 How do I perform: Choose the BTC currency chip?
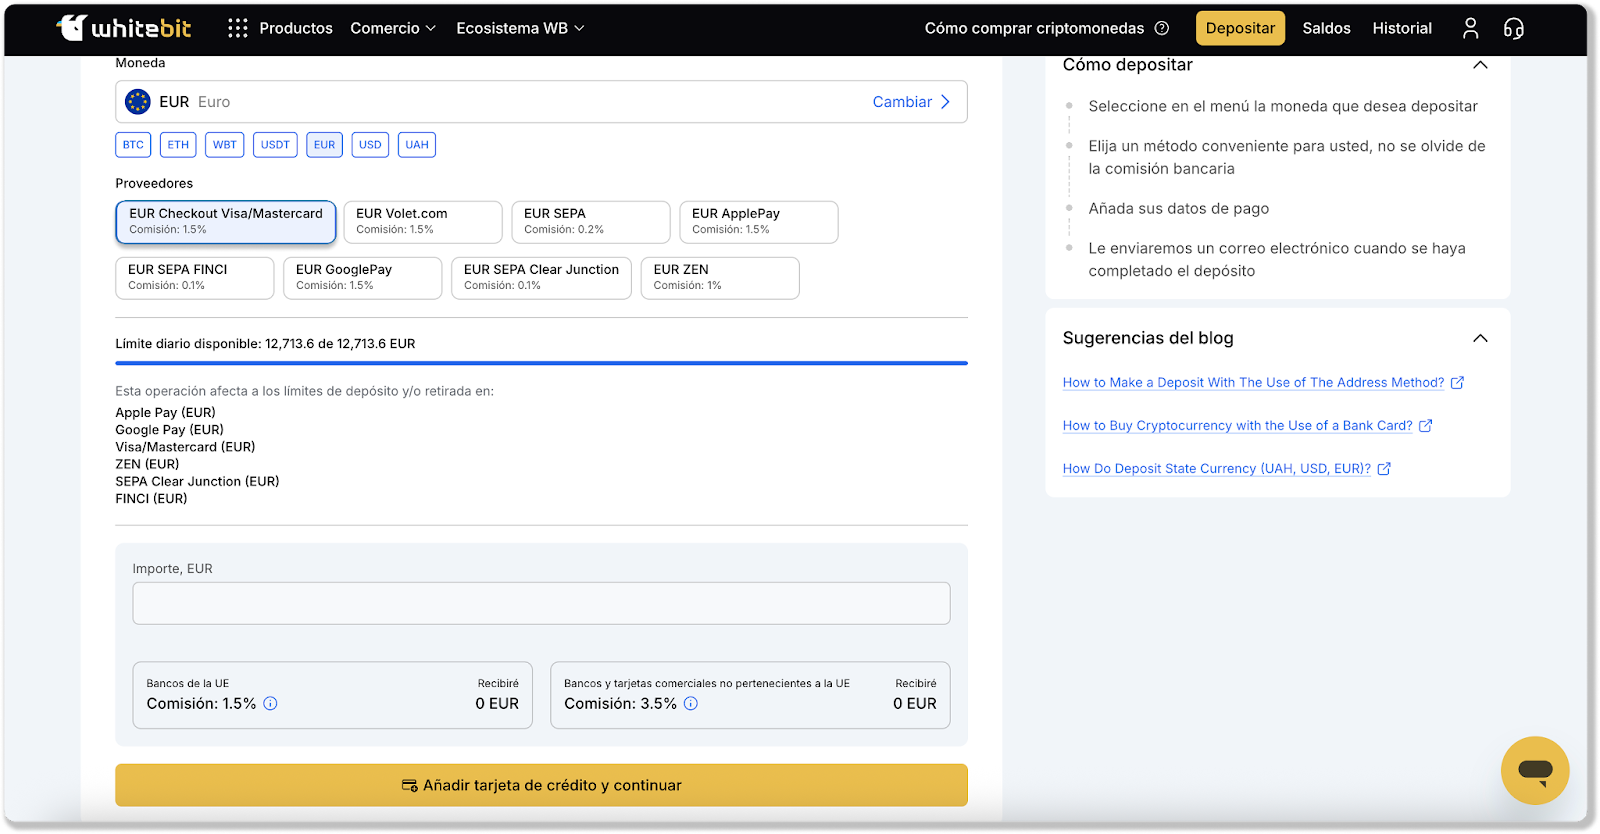[x=133, y=145]
